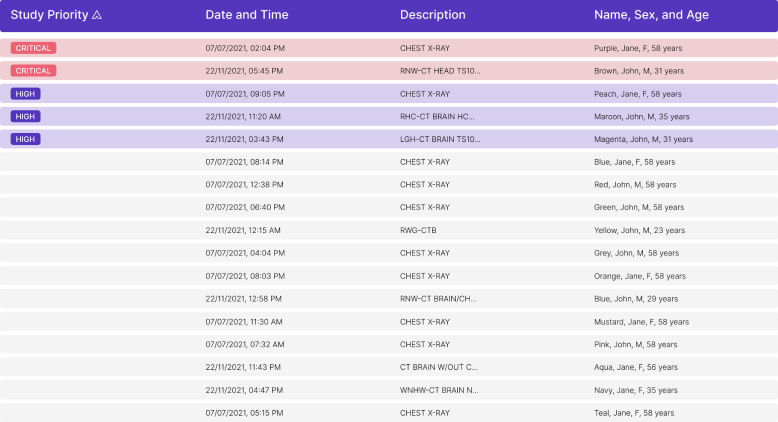Select the Red, John, M, 58 years row
Screen dimensions: 778x422
click(634, 185)
